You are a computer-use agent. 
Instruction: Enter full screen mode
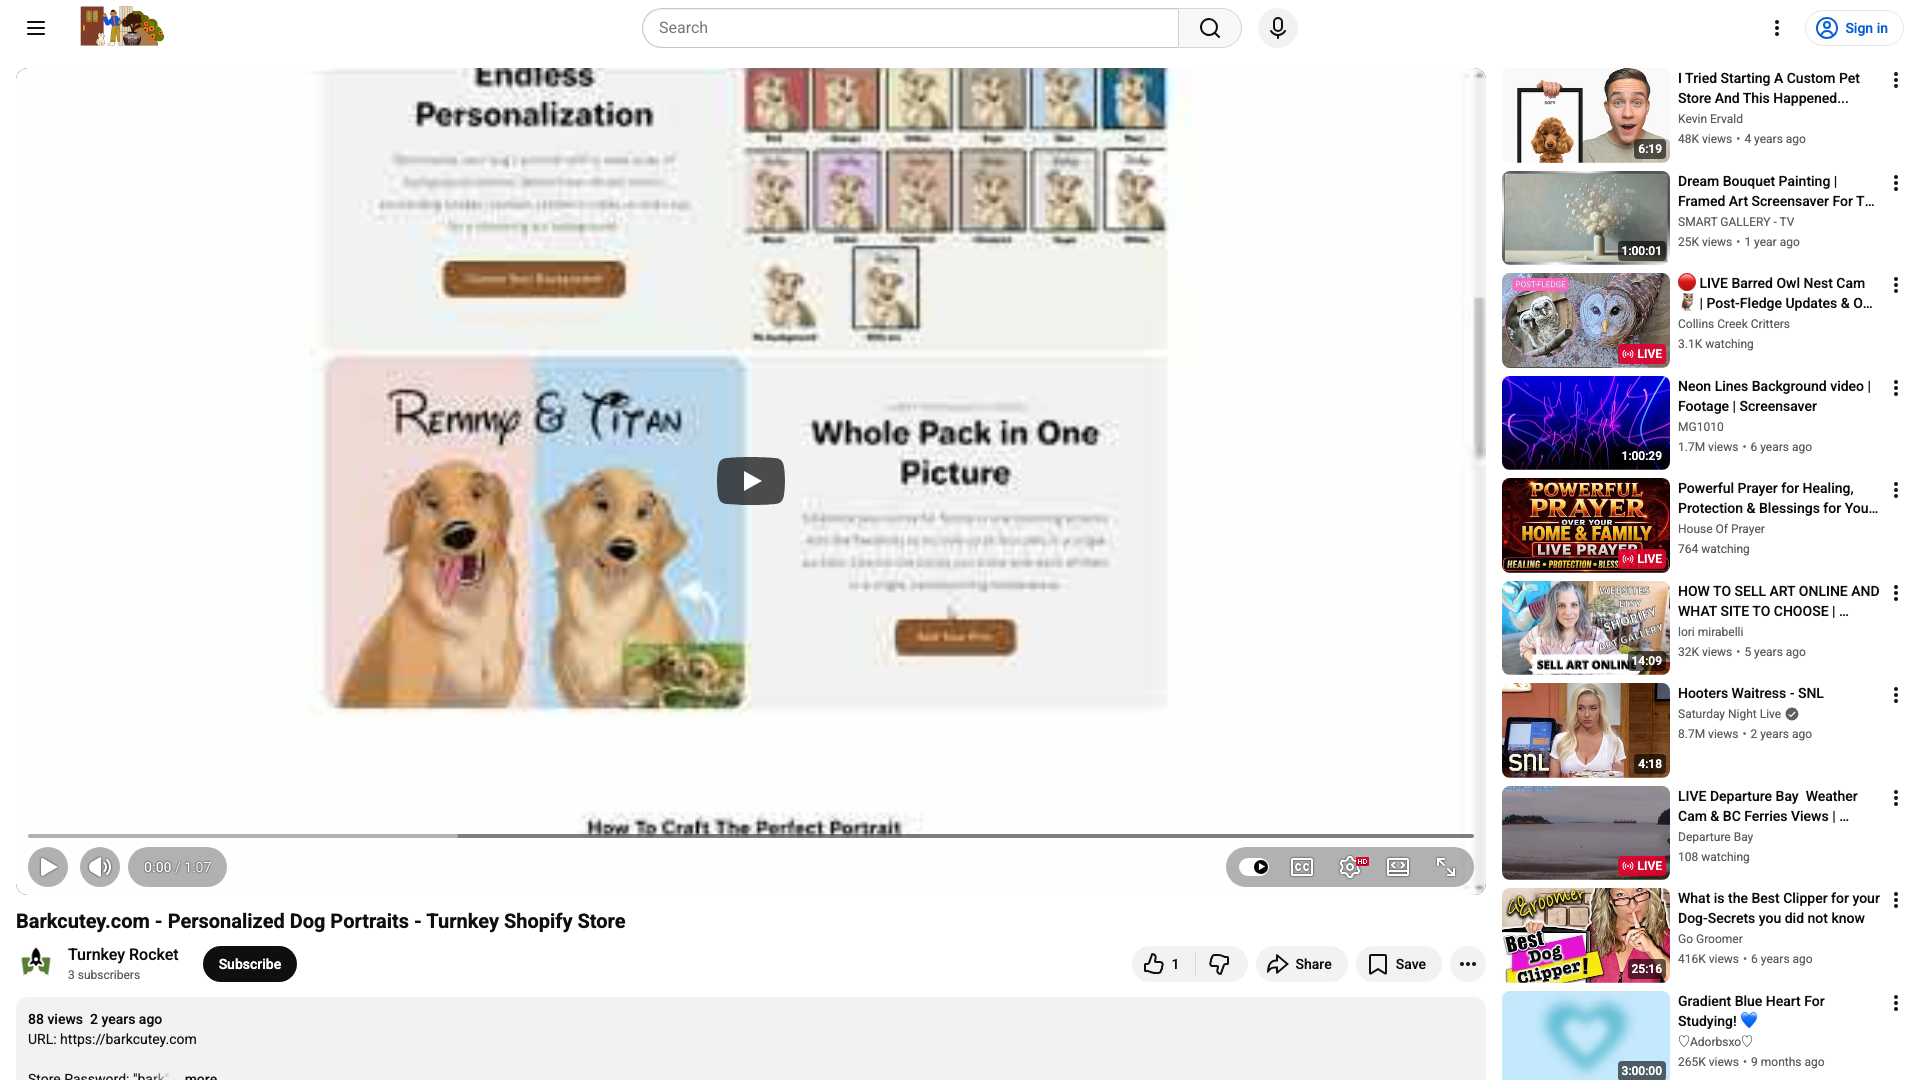click(1446, 867)
